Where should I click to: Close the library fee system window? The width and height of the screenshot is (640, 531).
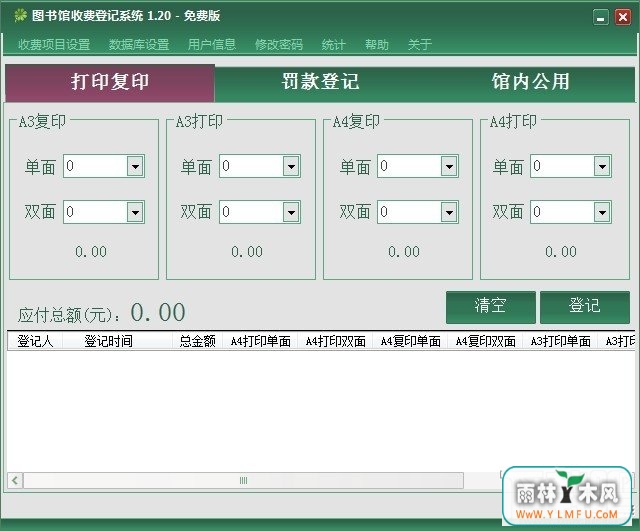pyautogui.click(x=623, y=18)
